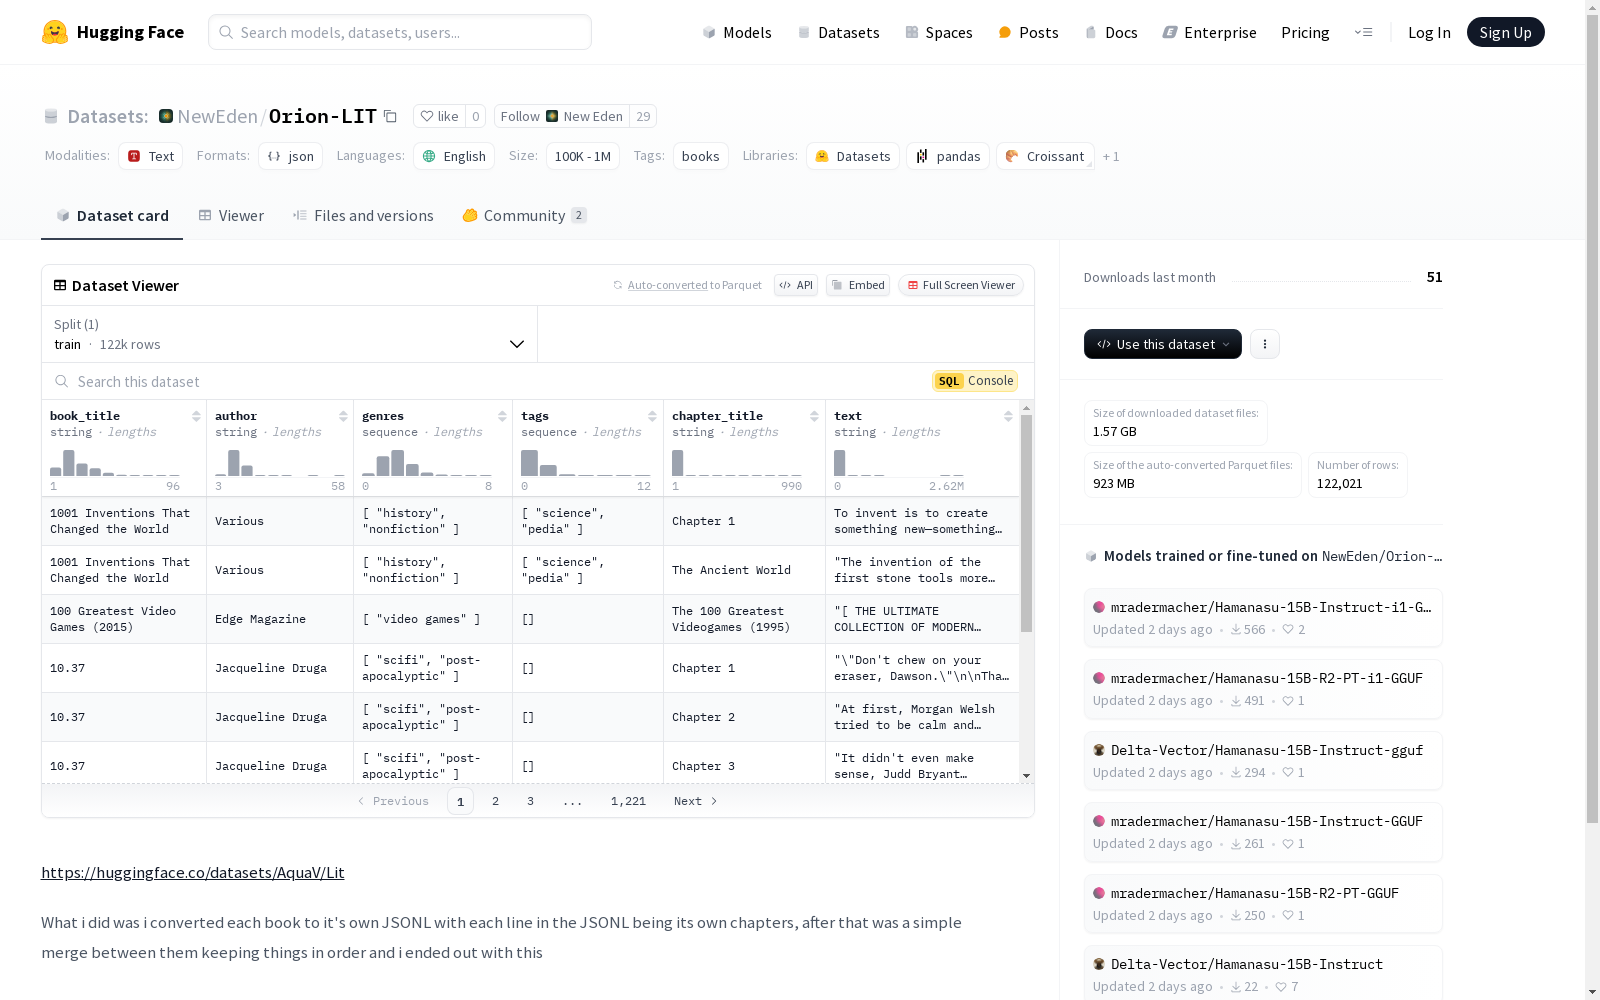Open the Community tab
The image size is (1600, 1000).
click(x=524, y=216)
